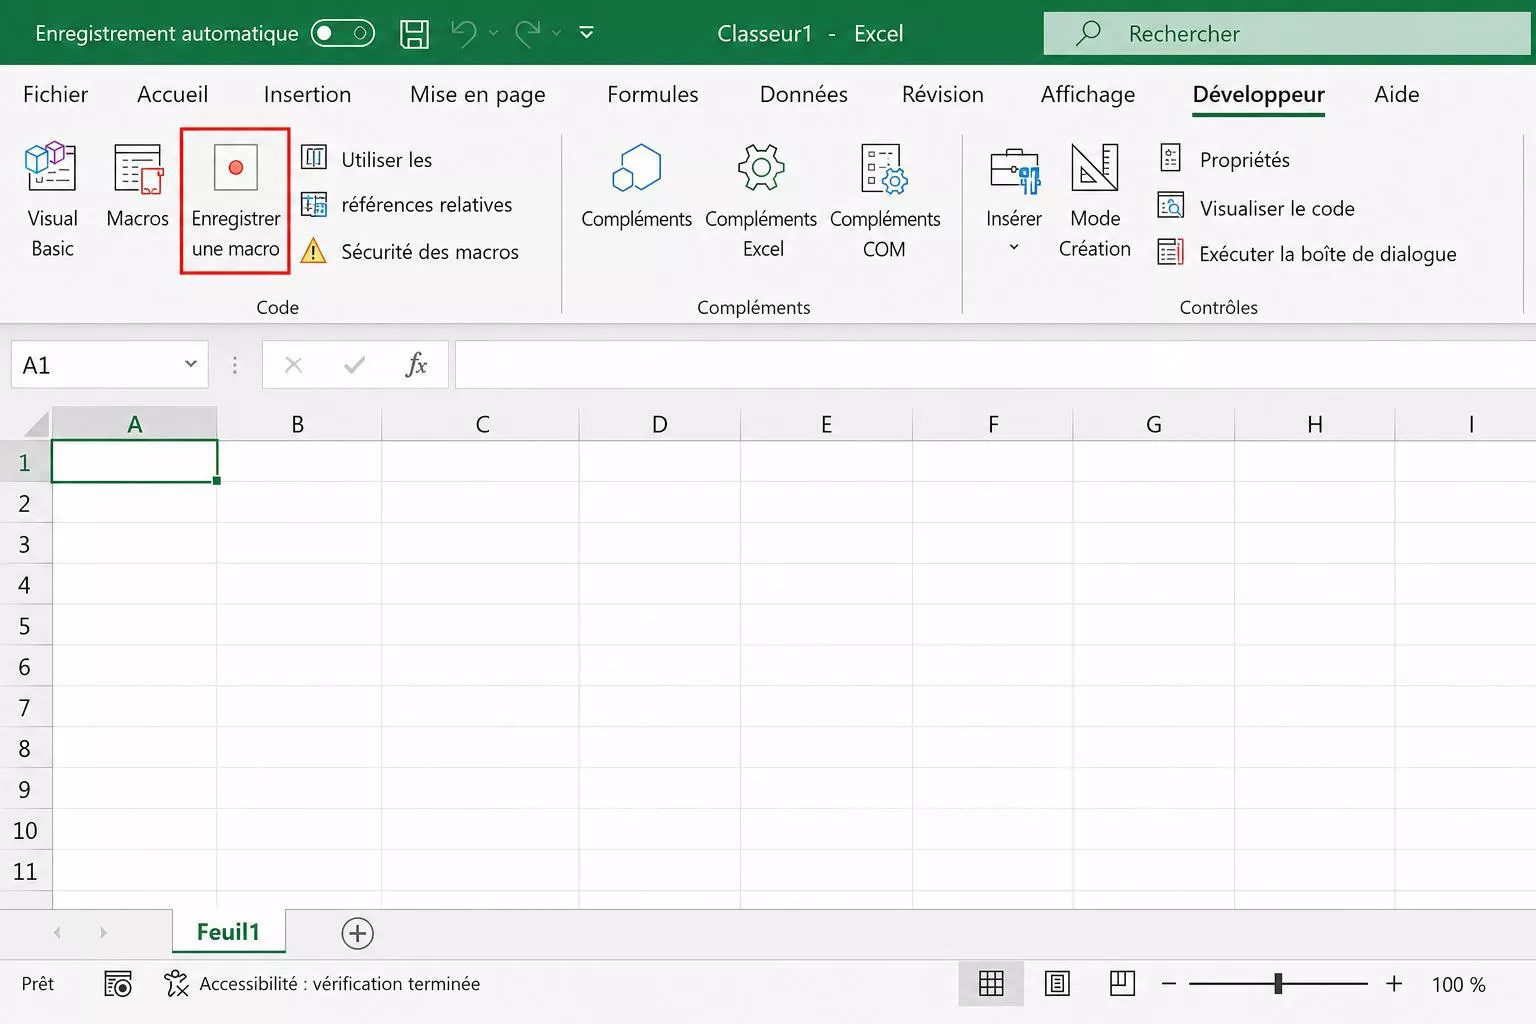Open the accessibility checker status icon
This screenshot has height=1024, width=1536.
tap(176, 984)
